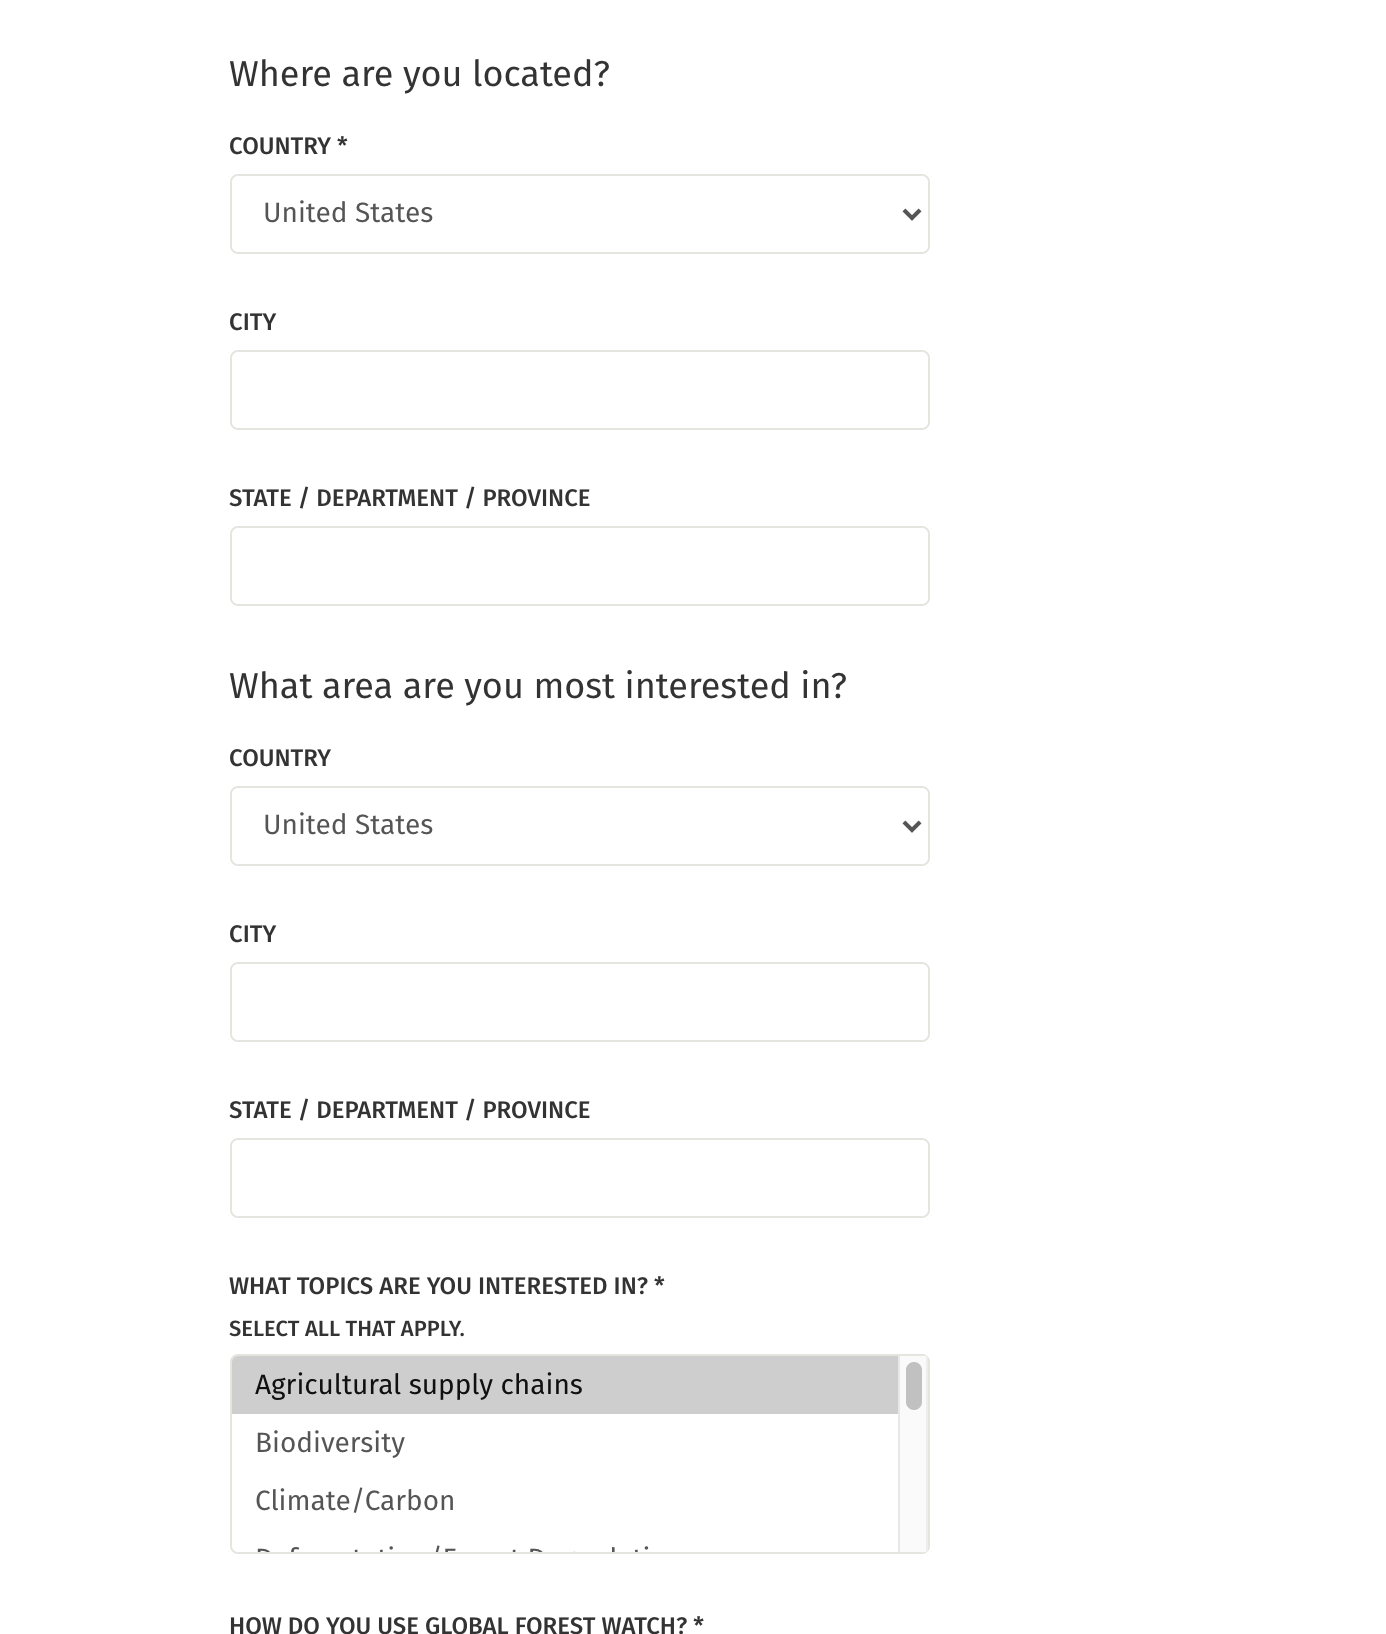The height and width of the screenshot is (1634, 1386).
Task: Open the first Country dropdown under location
Action: [579, 213]
